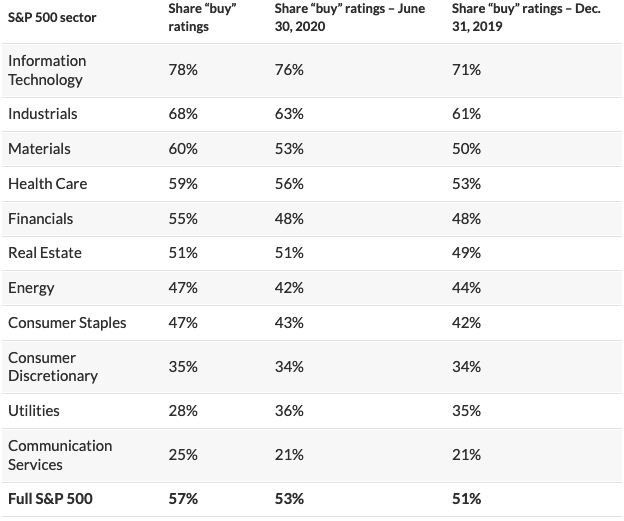Screen dimensions: 624x521
Task: Select the June 30, 2020 ratings column header
Action: (x=349, y=17)
